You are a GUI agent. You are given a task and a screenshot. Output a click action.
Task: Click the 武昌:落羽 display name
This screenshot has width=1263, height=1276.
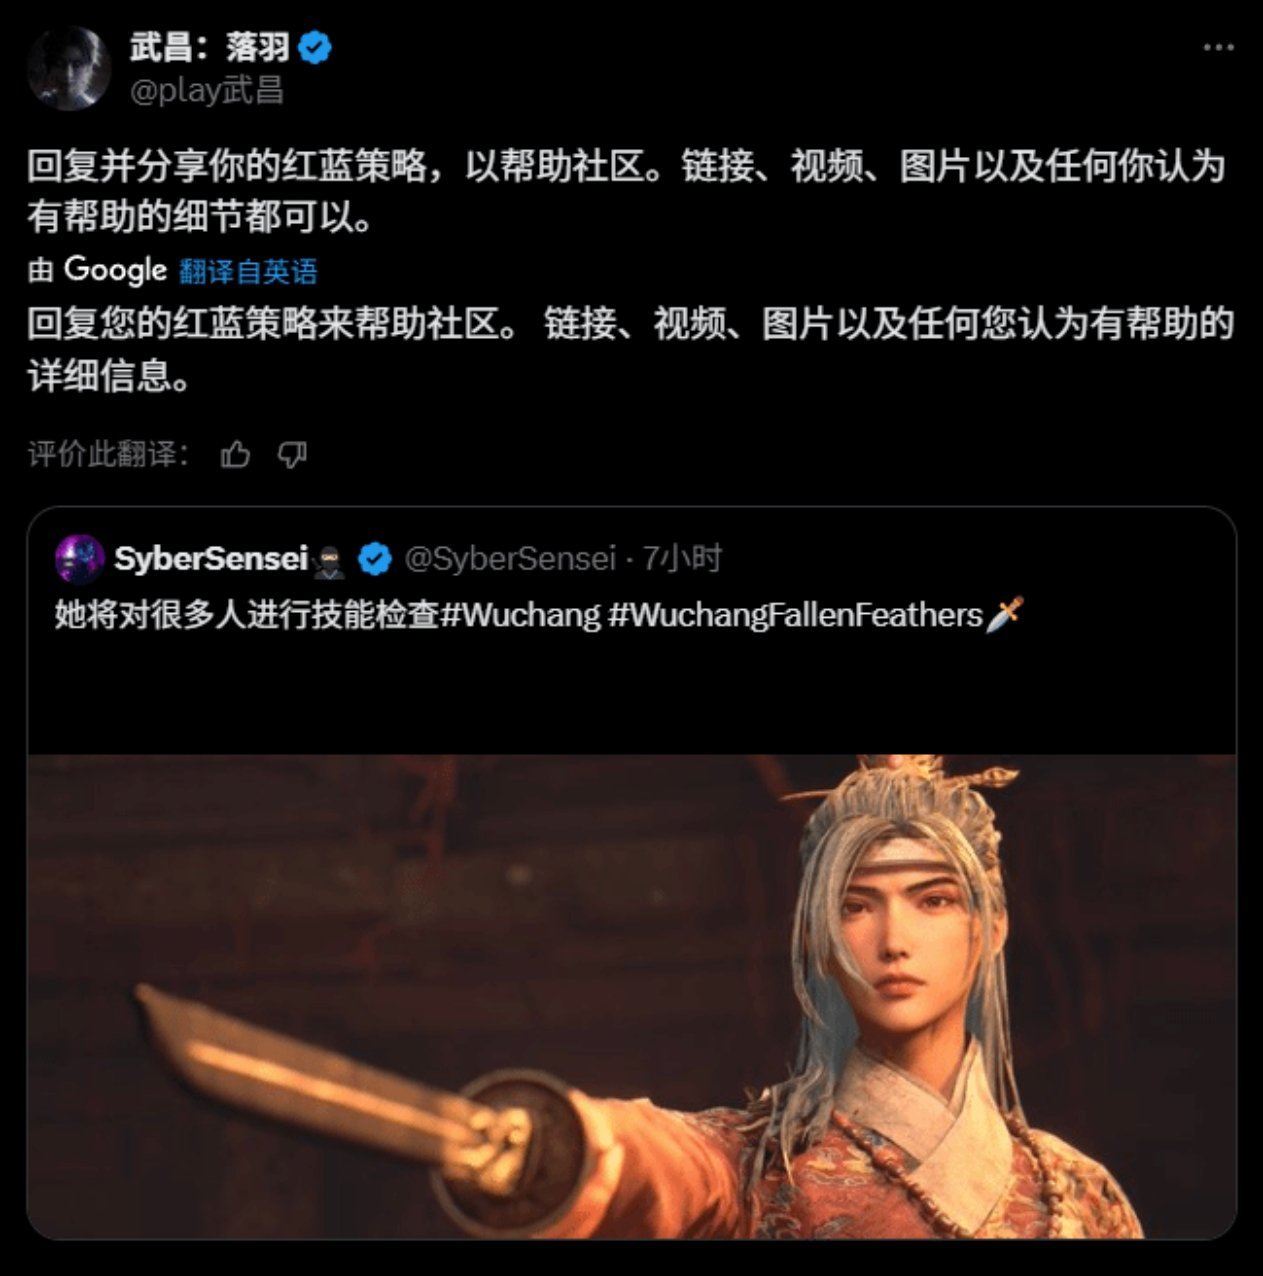coord(210,47)
